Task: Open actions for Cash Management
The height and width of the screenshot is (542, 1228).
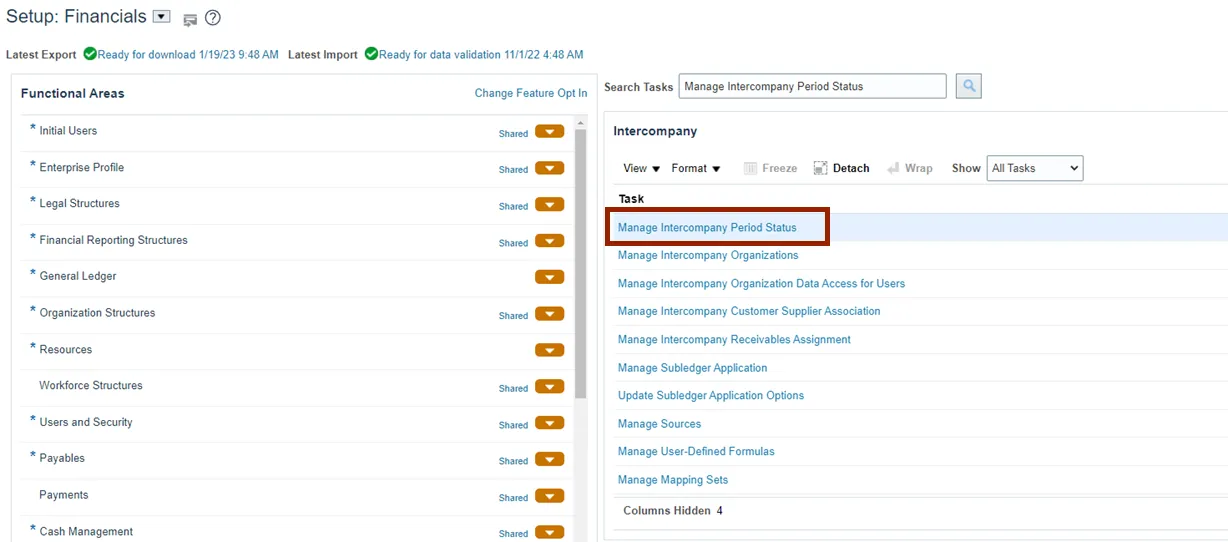Action: (549, 532)
